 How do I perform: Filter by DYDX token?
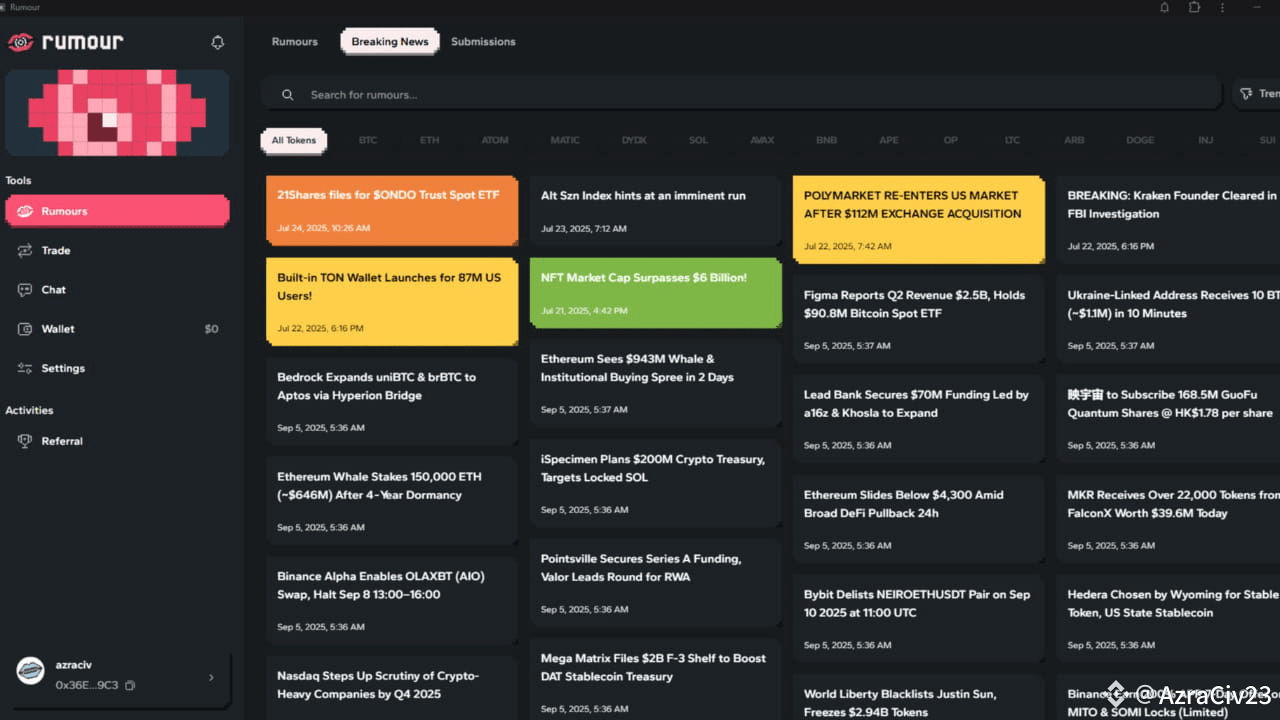[634, 140]
